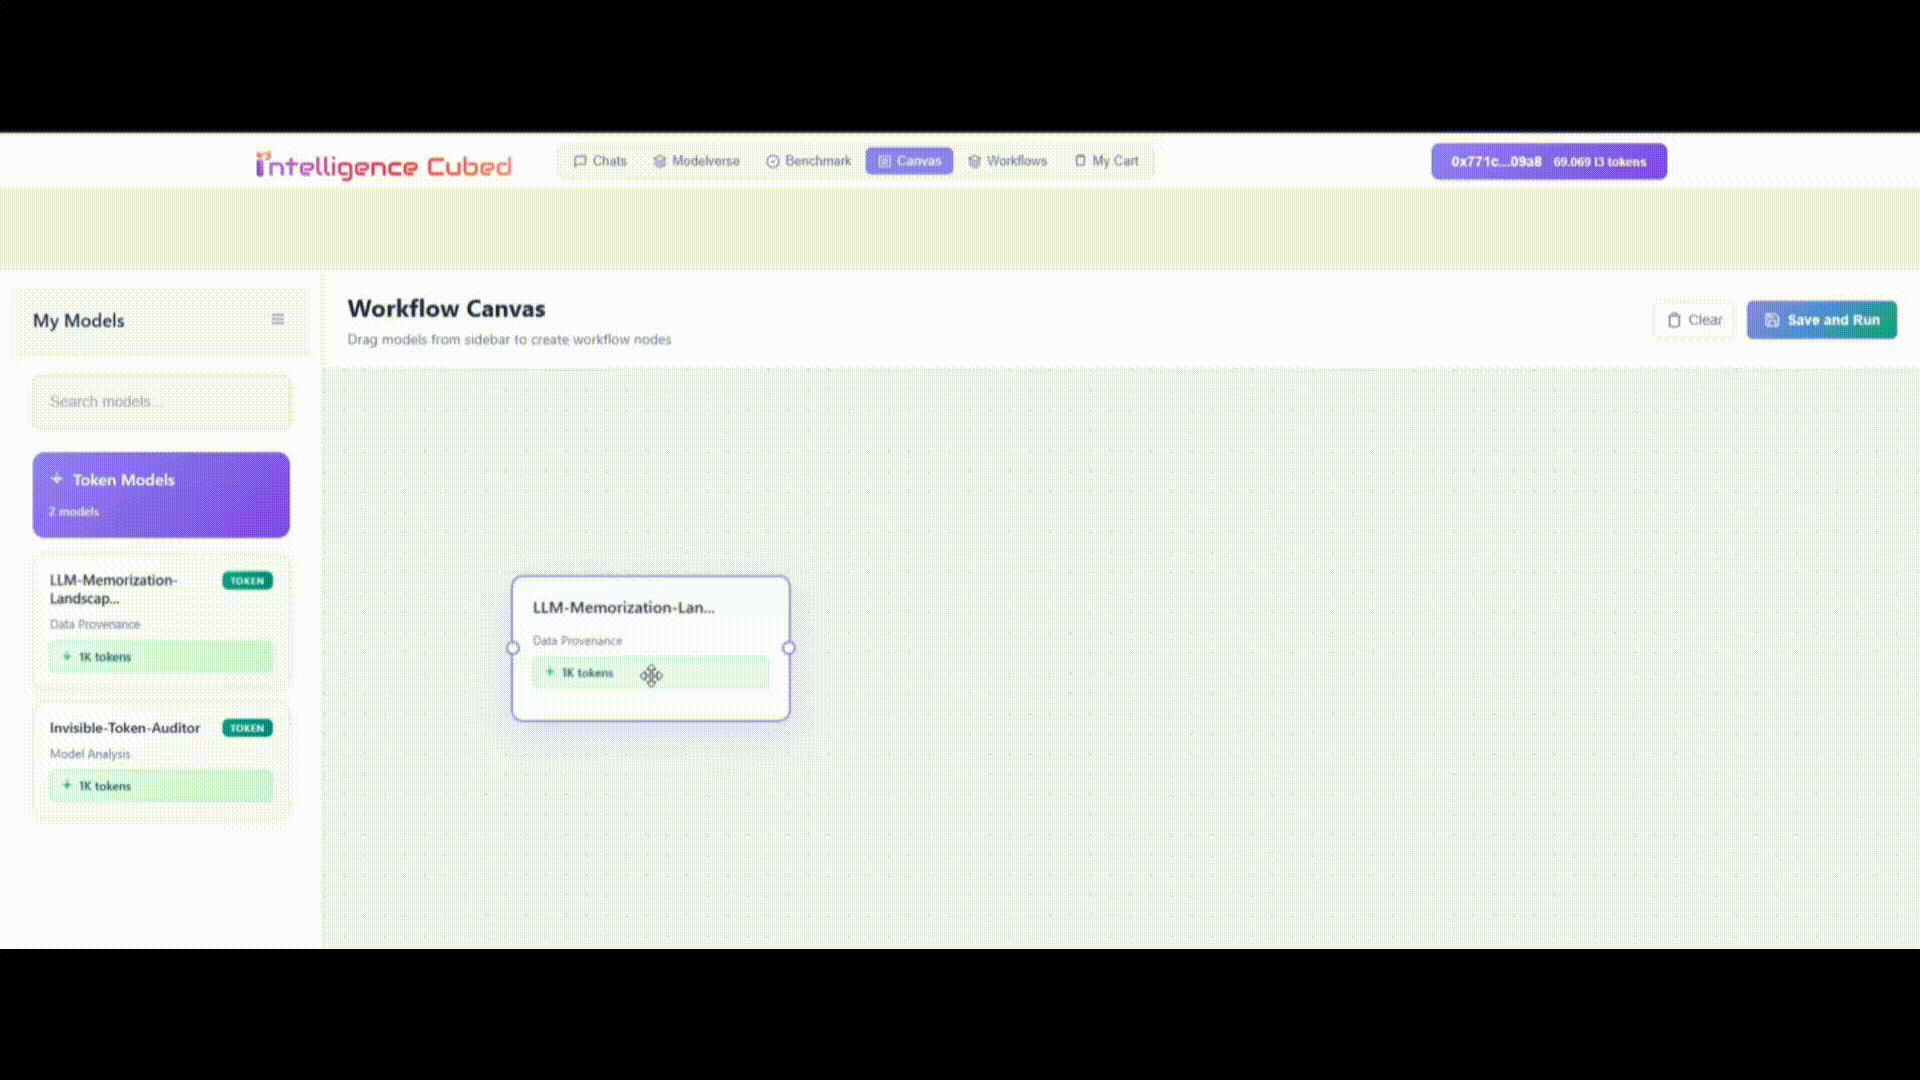Click the Intelligence Cubed logo
The height and width of the screenshot is (1080, 1920).
coord(385,165)
